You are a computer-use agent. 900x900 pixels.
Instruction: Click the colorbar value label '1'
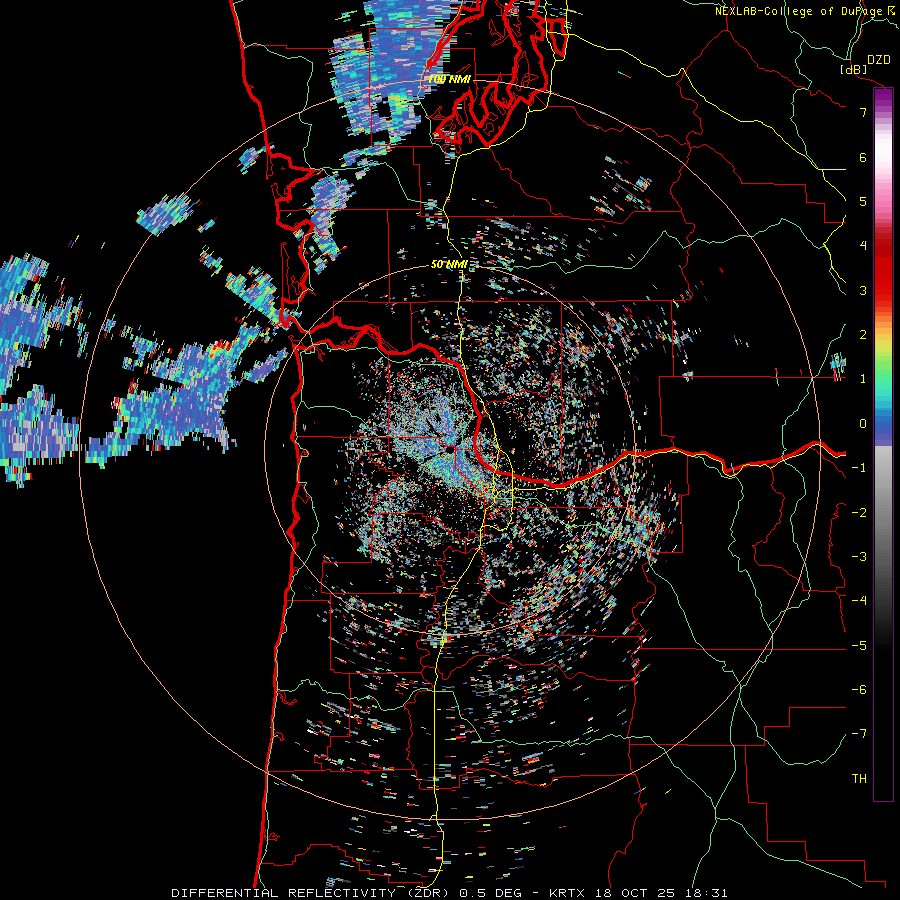(863, 379)
